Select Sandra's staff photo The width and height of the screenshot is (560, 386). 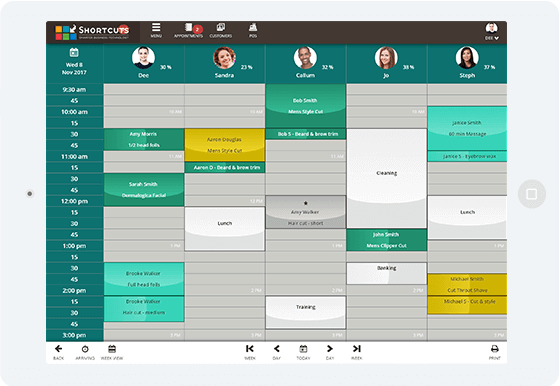(224, 57)
